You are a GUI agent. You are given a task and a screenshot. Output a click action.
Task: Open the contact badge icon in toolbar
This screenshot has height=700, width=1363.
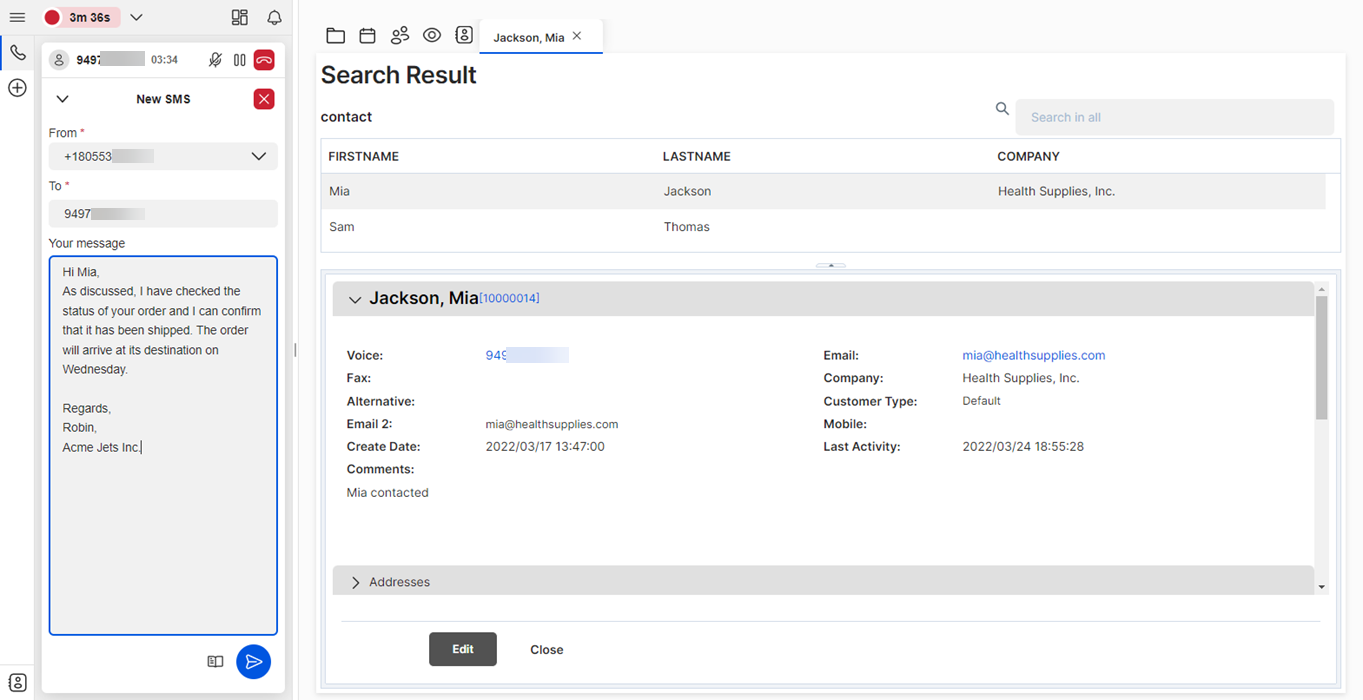pos(464,35)
